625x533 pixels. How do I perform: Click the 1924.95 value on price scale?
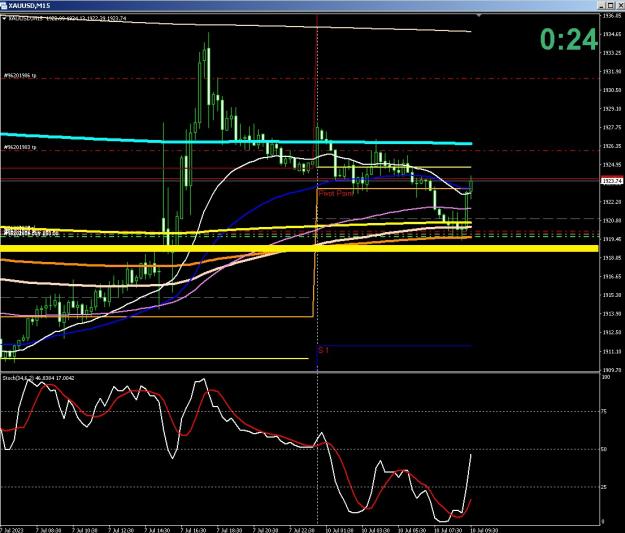coord(612,164)
